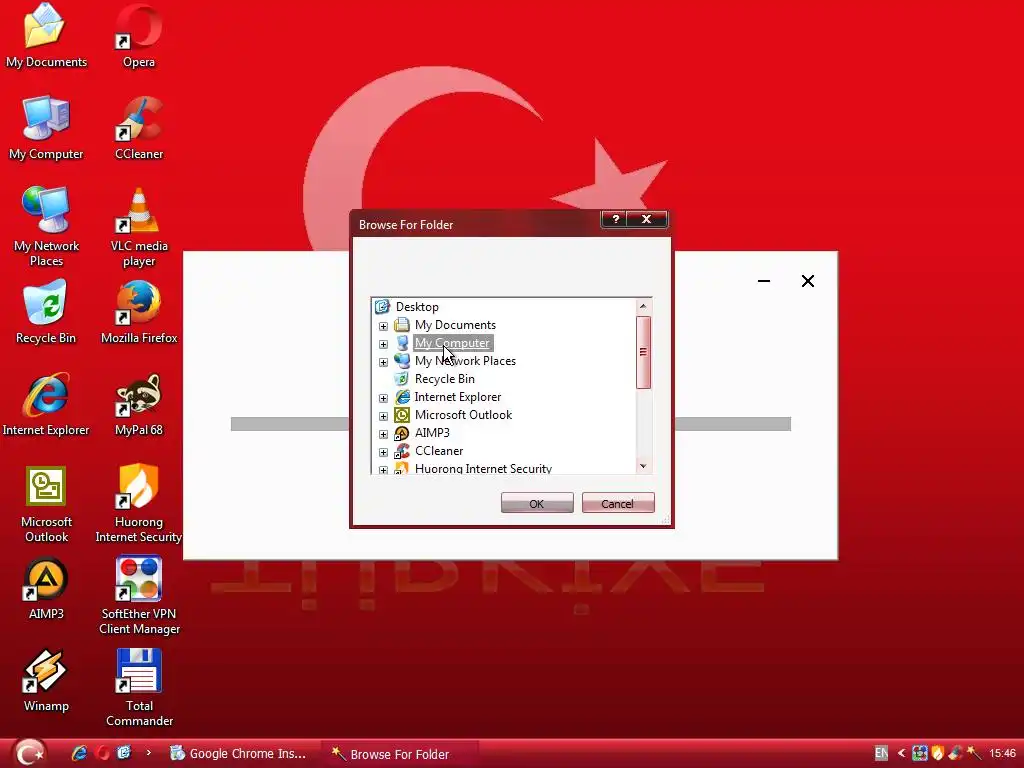Expand the AIMP3 tree node
1024x768 pixels.
(383, 434)
